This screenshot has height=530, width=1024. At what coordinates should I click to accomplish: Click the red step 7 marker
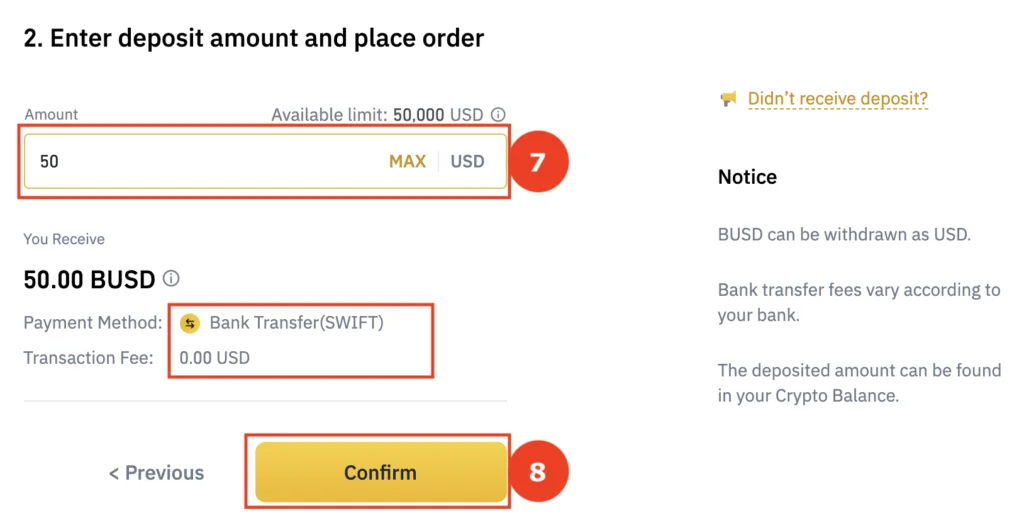click(537, 161)
